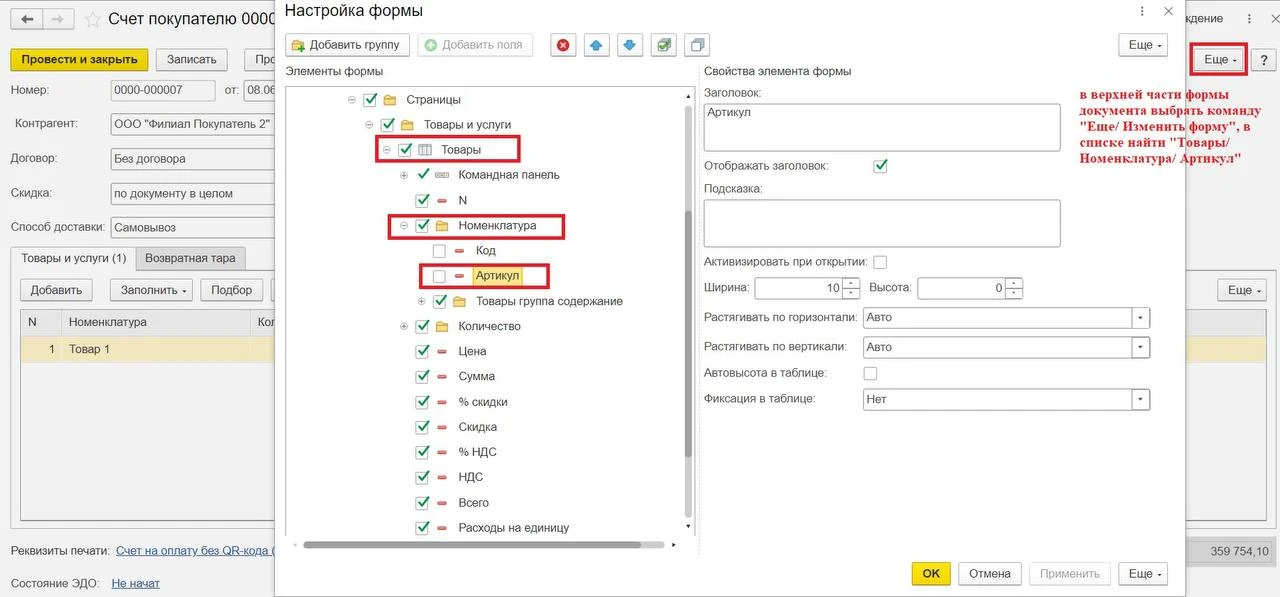
Task: Toggle the Товары и услуги checkbox in tree
Action: pyautogui.click(x=388, y=125)
